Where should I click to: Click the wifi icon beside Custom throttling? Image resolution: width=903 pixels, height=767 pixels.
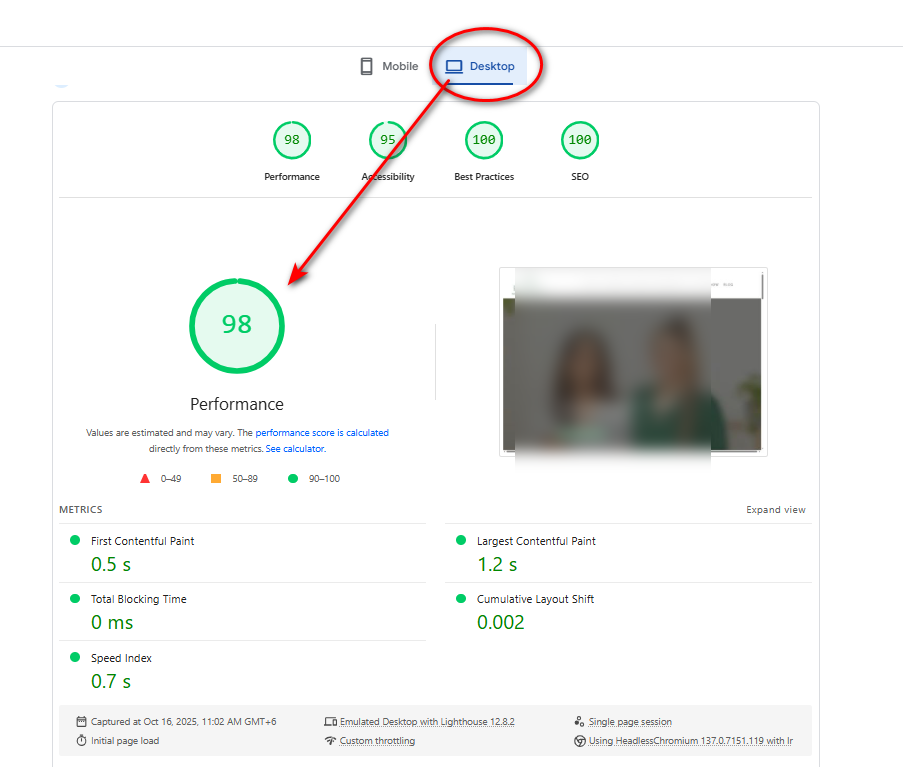[330, 741]
